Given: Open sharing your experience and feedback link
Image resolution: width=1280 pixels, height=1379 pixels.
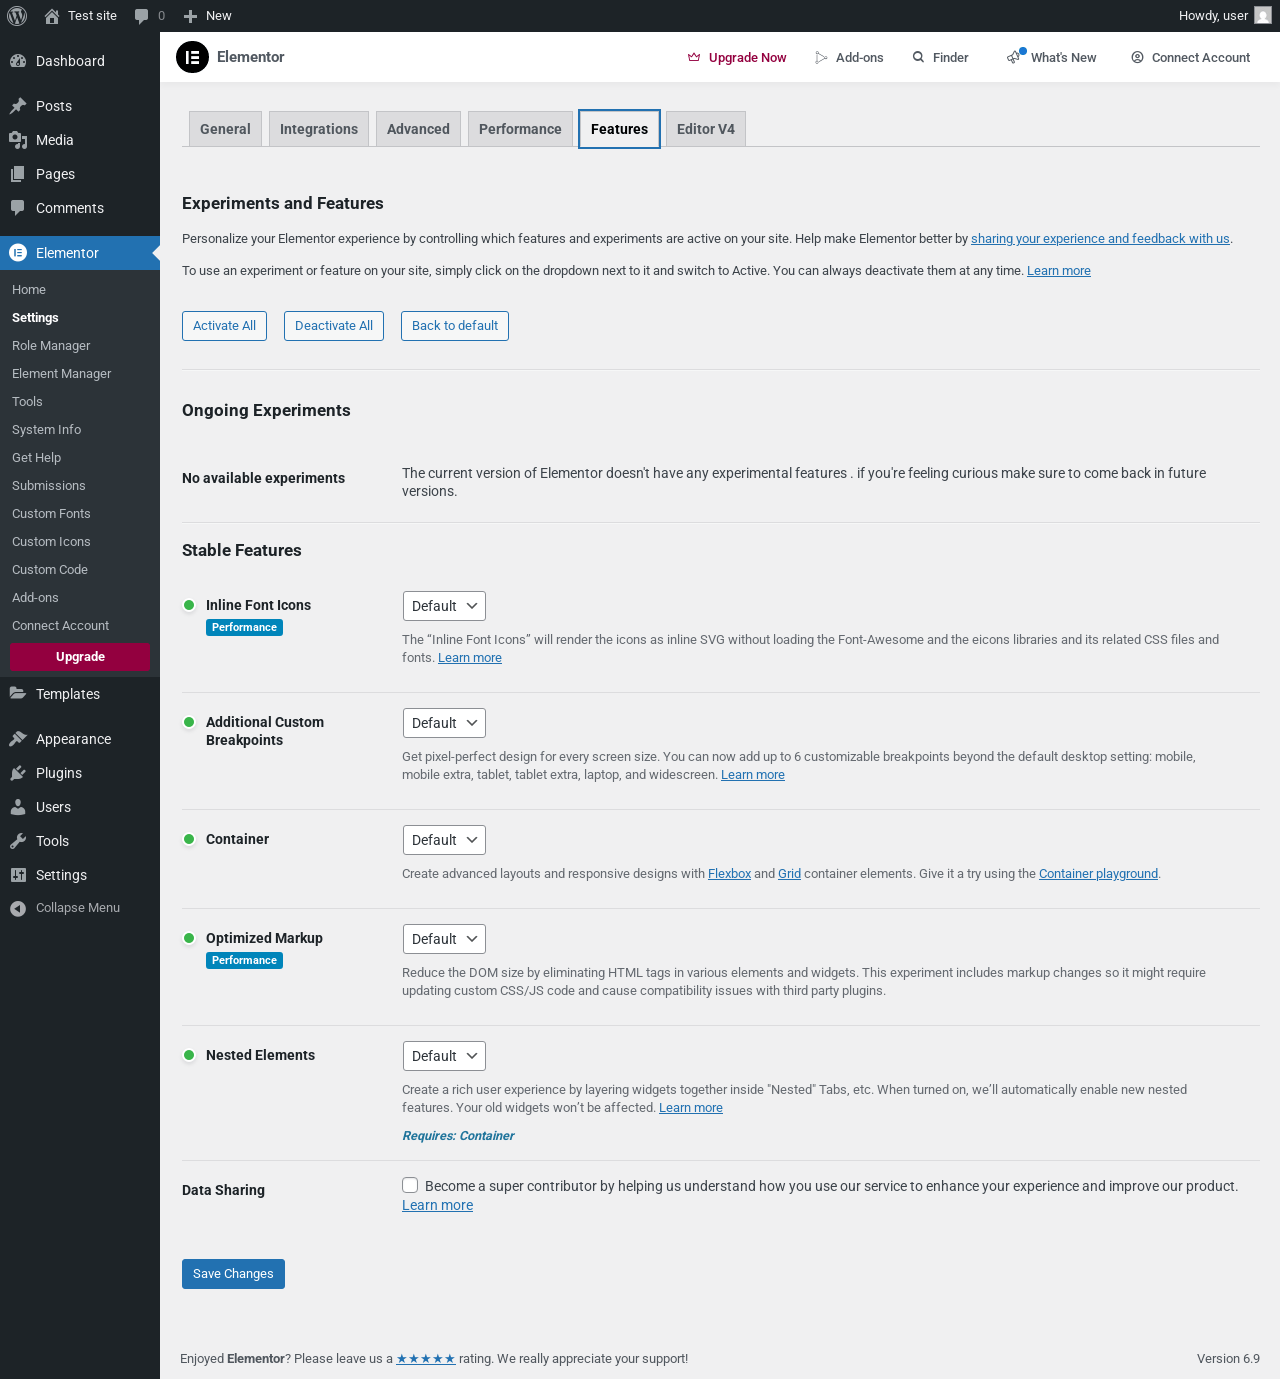Looking at the screenshot, I should (1100, 239).
